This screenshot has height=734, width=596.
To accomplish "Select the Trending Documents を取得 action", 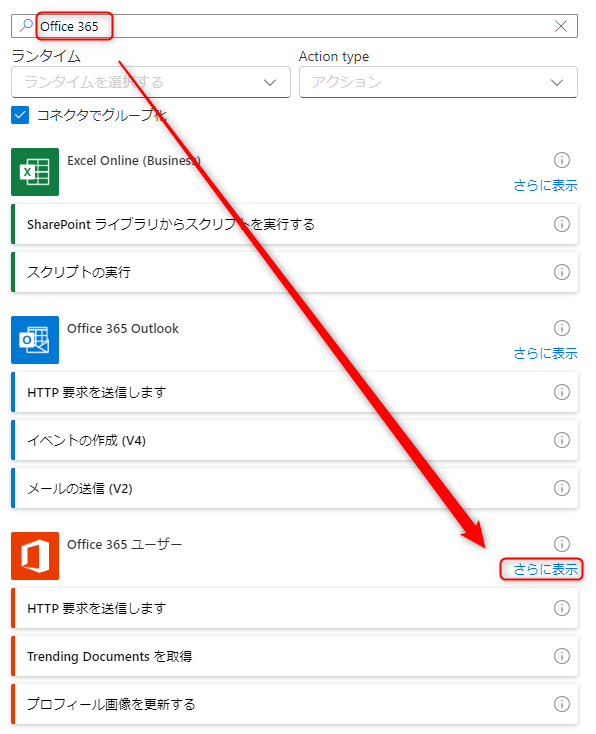I will [294, 656].
